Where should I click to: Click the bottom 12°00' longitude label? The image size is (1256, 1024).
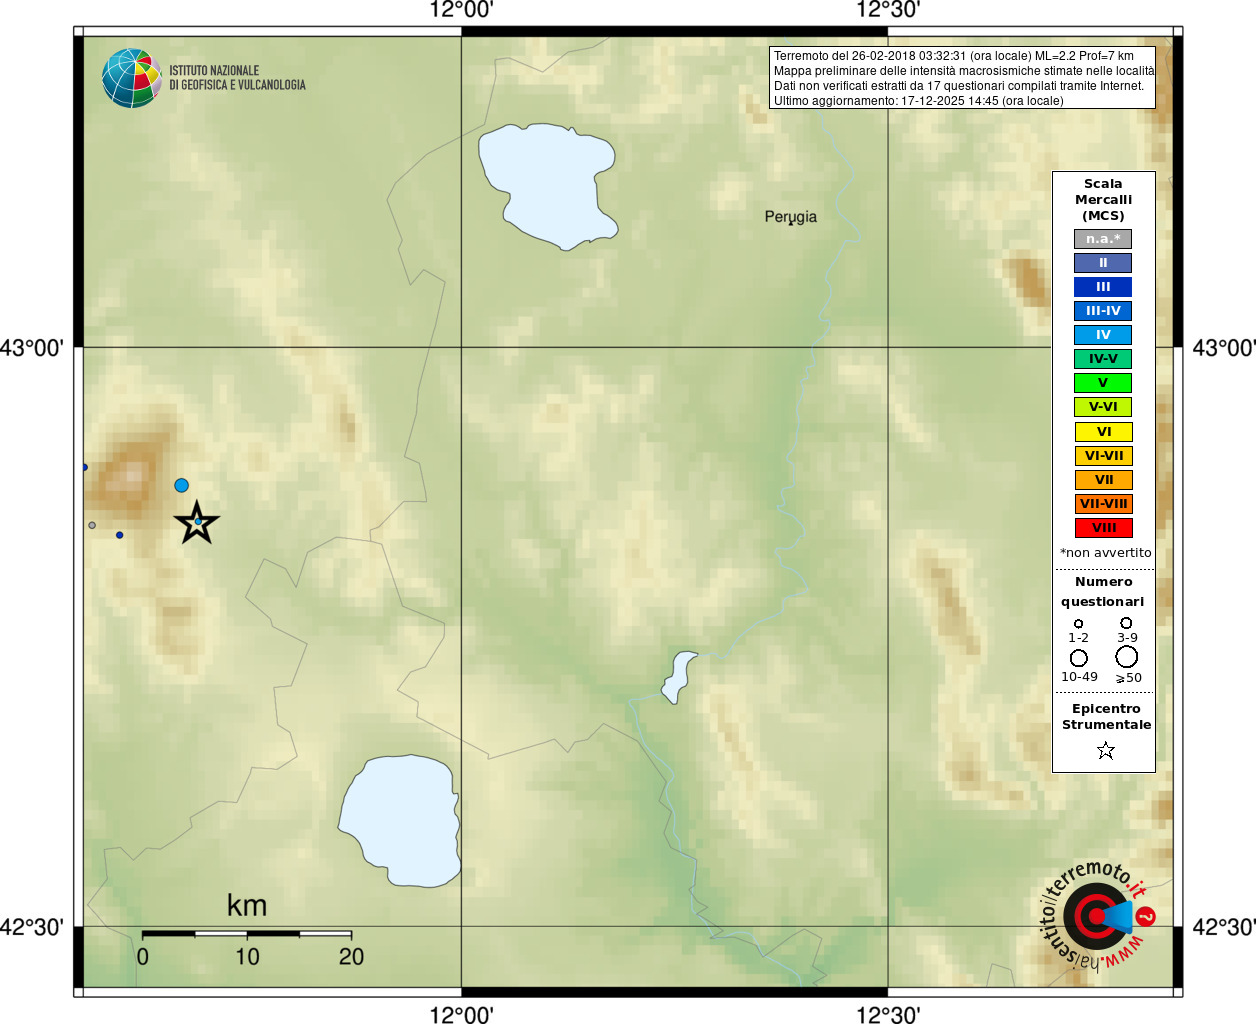[x=461, y=1015]
